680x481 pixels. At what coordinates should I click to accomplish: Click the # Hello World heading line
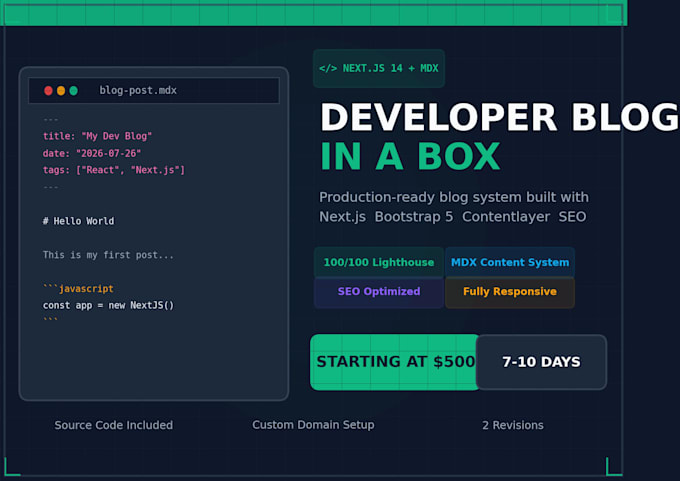(x=78, y=221)
